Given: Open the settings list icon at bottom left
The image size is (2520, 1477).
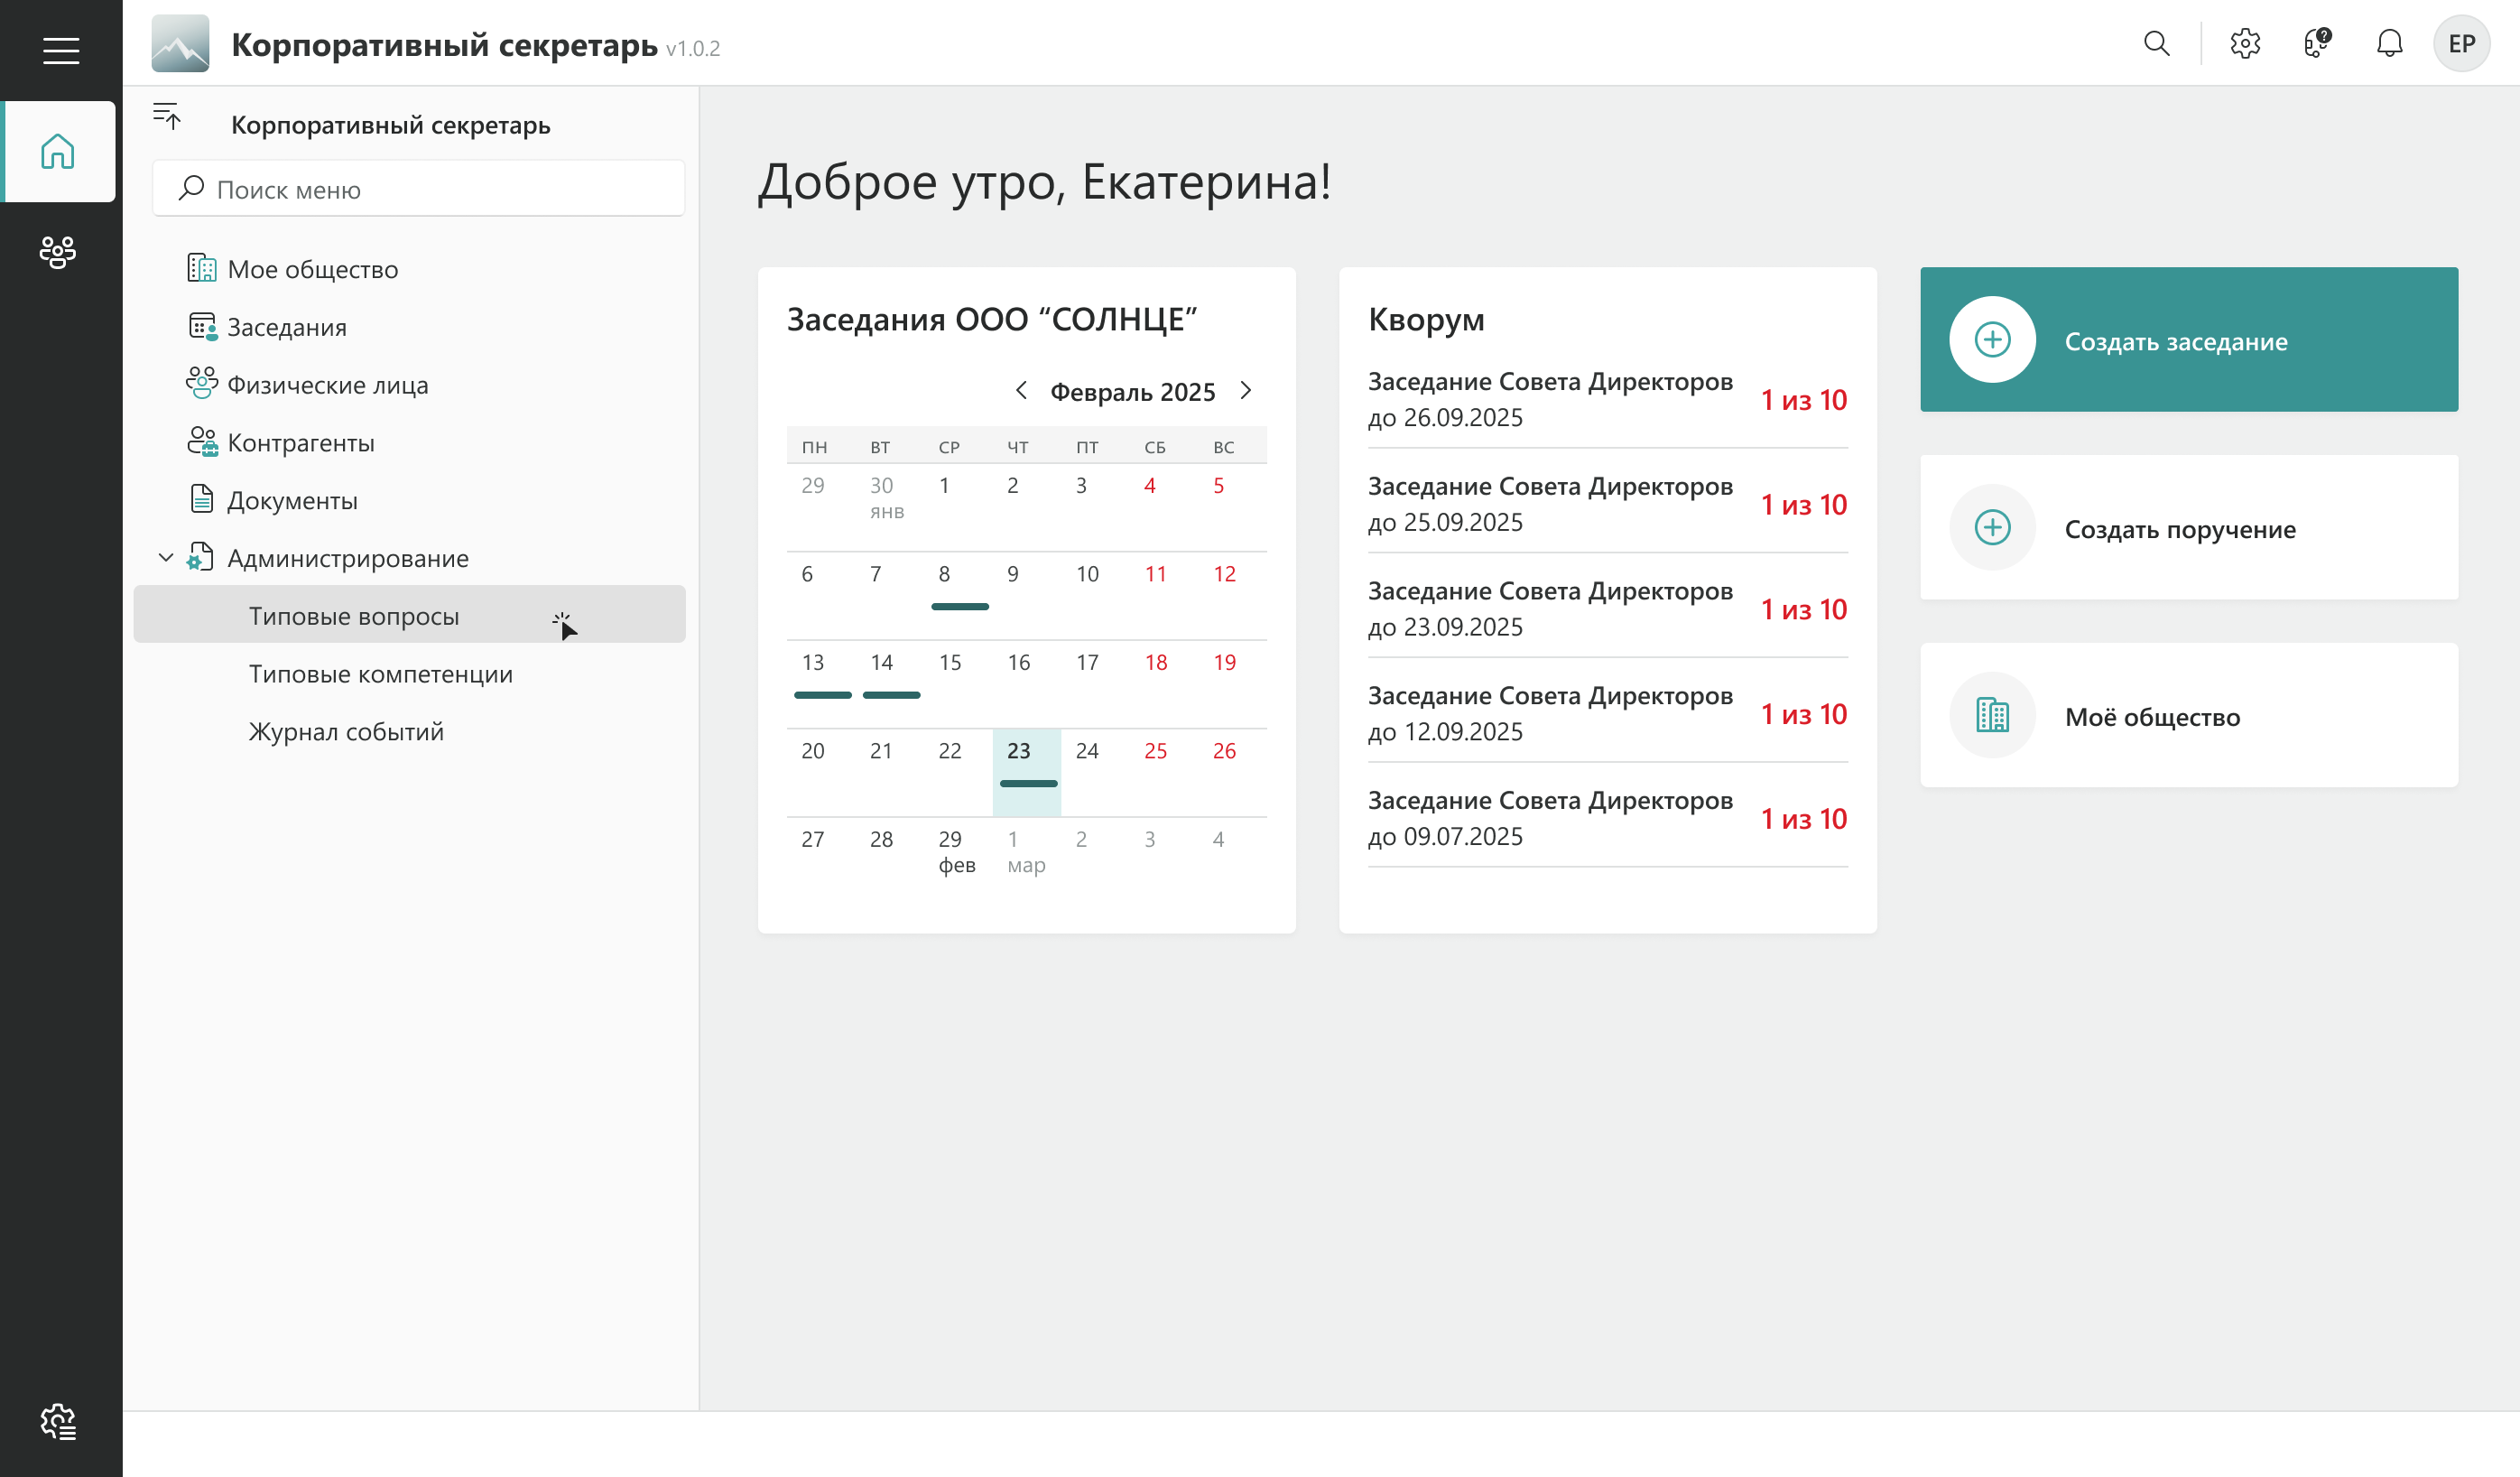Looking at the screenshot, I should 58,1421.
